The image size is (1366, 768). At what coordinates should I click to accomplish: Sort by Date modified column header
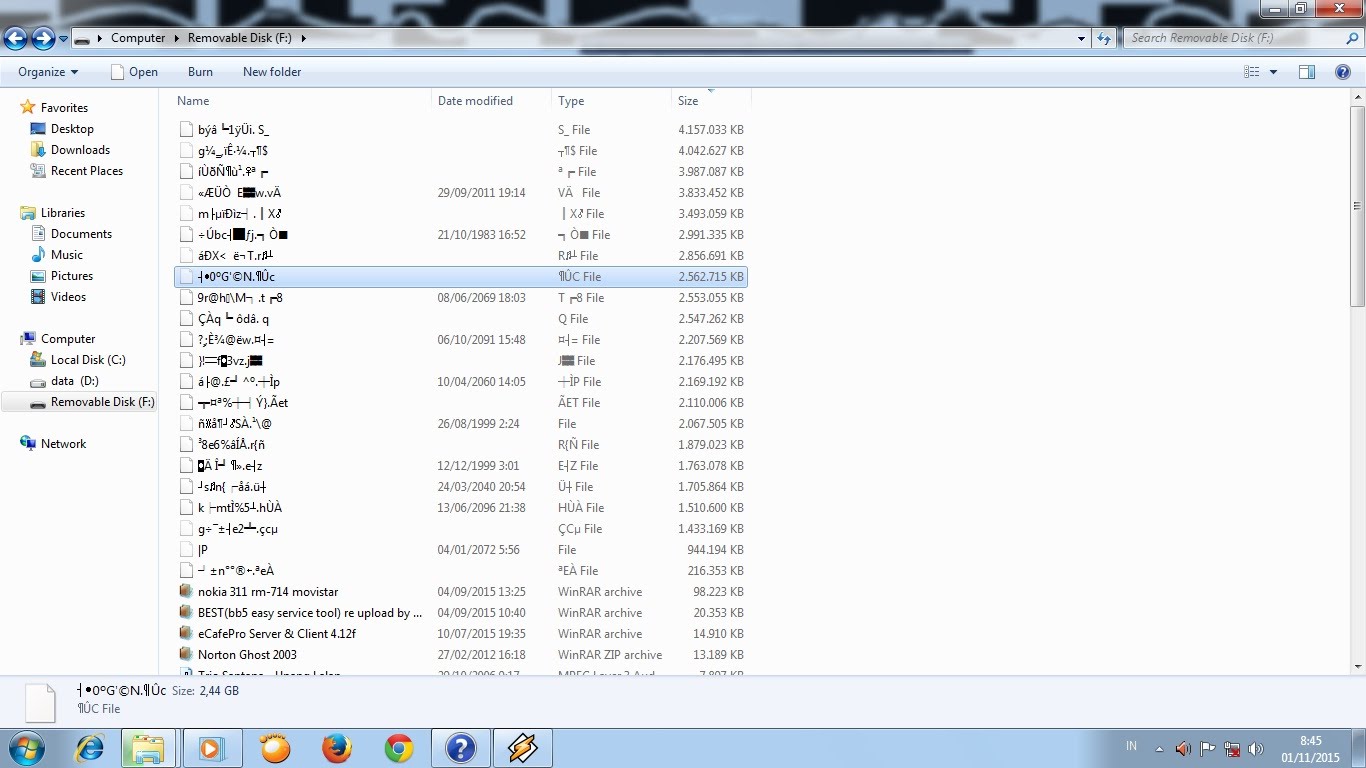(491, 101)
